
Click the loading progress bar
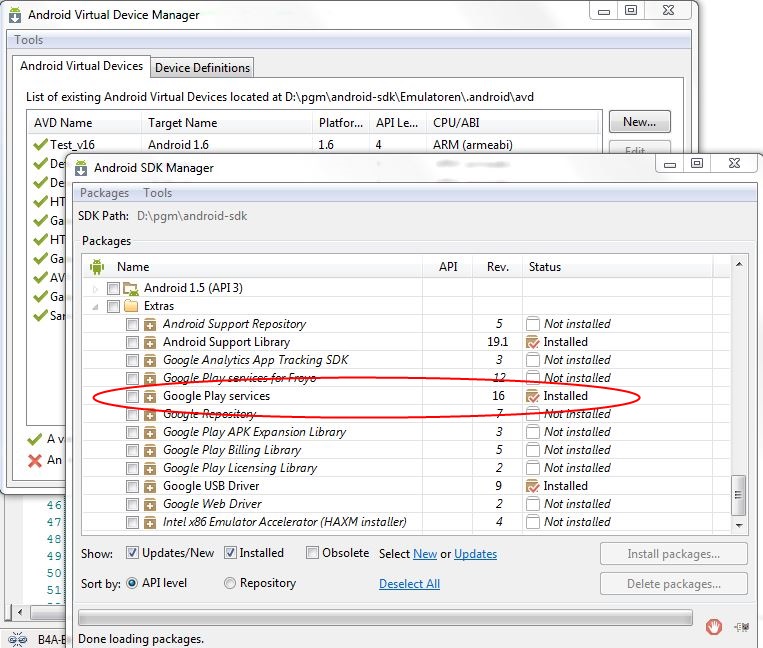(x=385, y=618)
